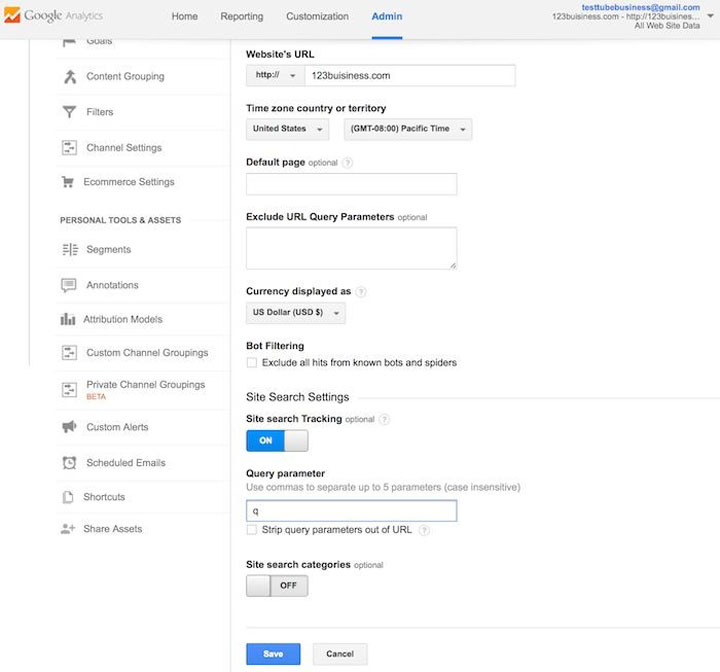Open Ecommerce Settings cart icon
720x672 pixels.
click(68, 182)
